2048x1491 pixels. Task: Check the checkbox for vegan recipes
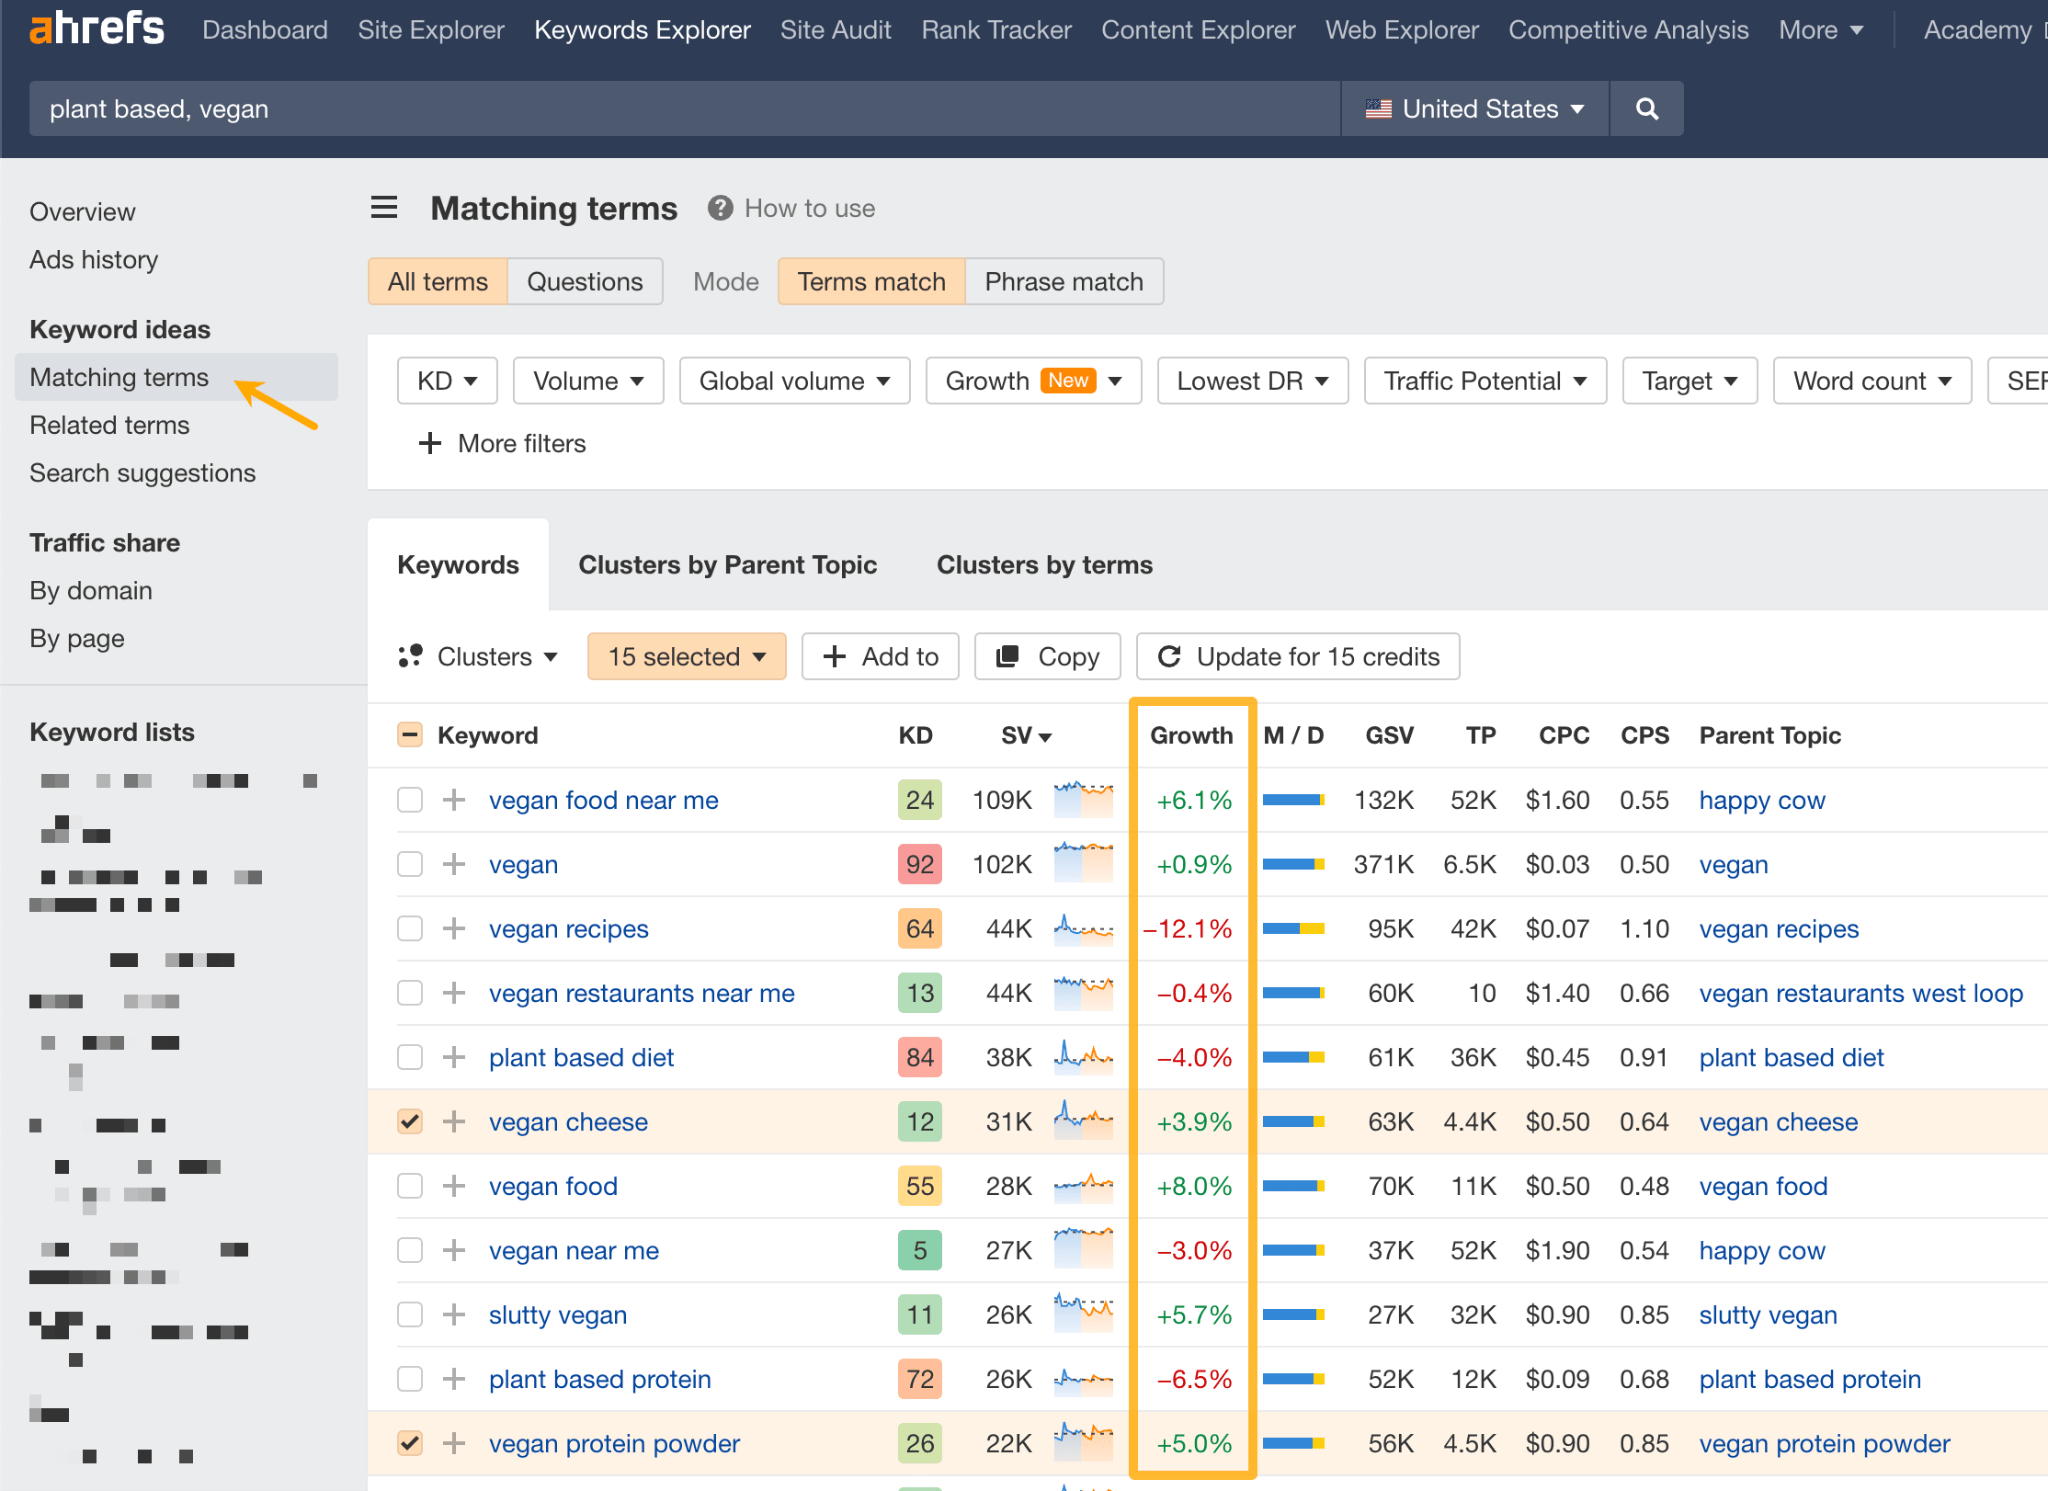coord(409,928)
